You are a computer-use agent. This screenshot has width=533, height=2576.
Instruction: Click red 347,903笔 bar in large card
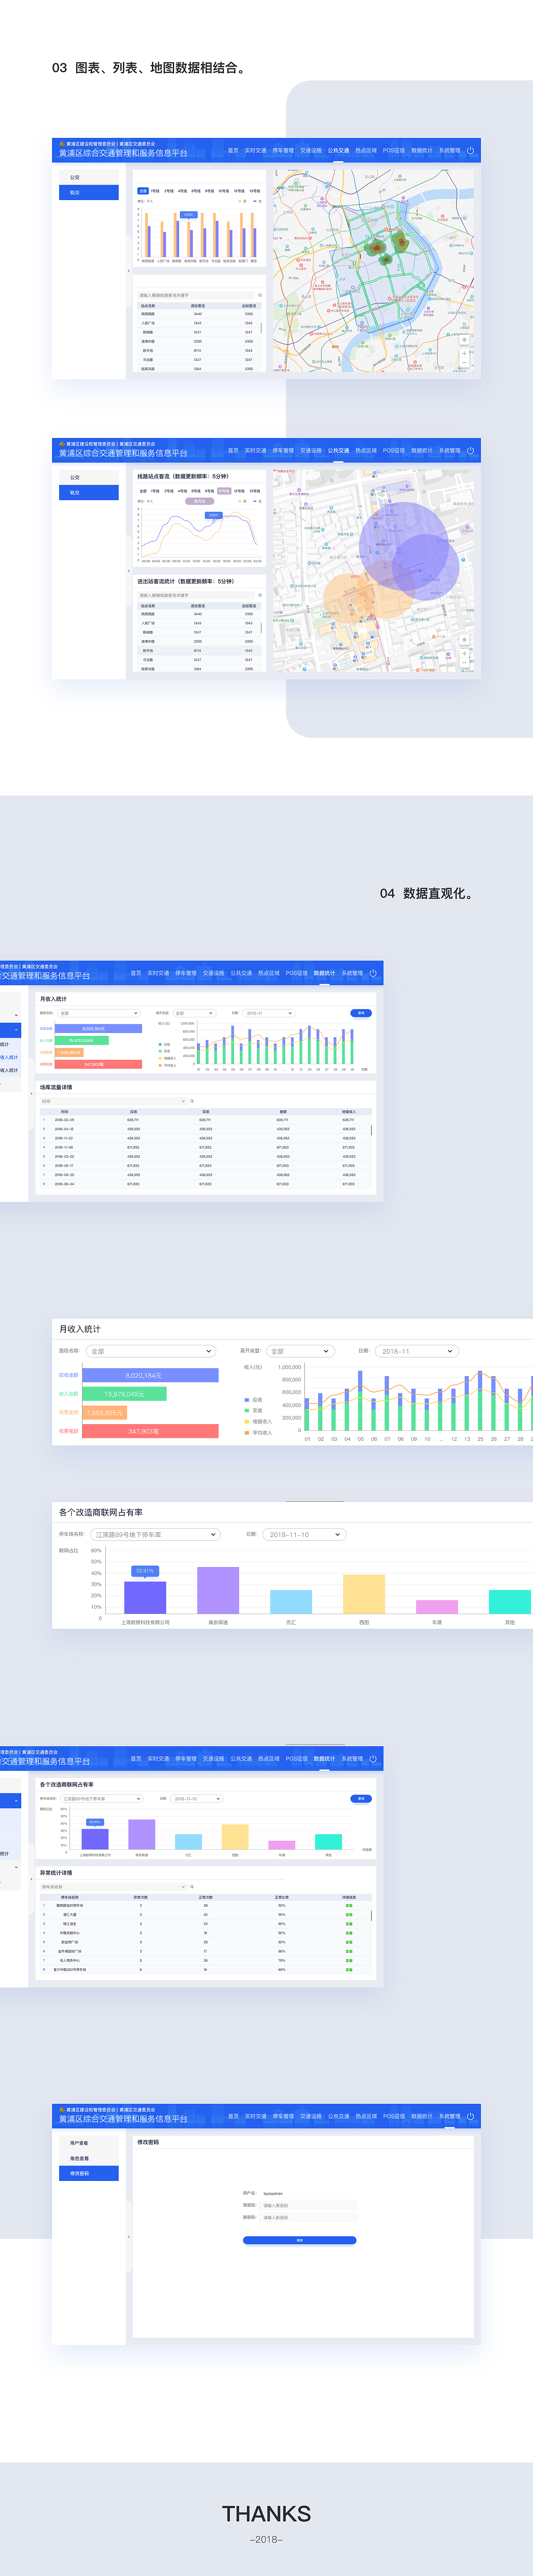tap(150, 1431)
